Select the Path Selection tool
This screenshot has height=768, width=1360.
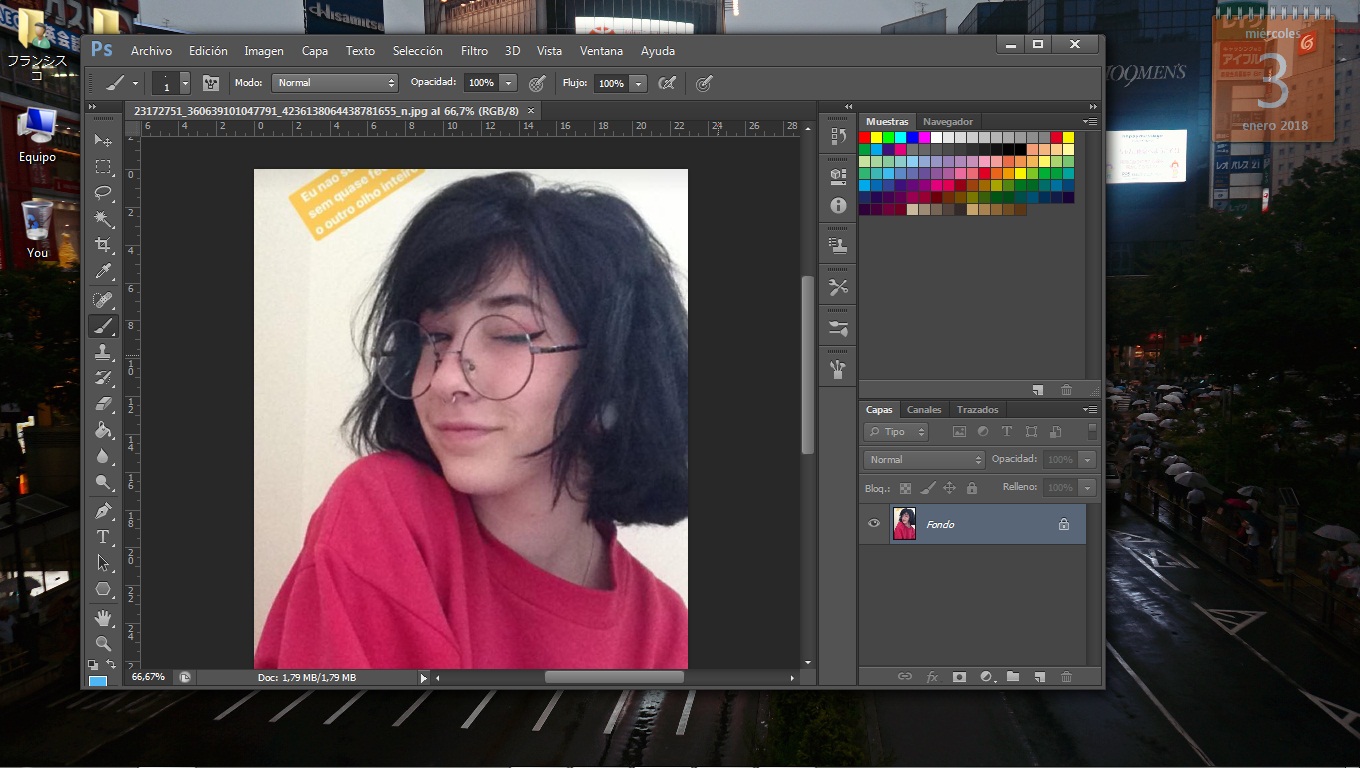pyautogui.click(x=103, y=563)
